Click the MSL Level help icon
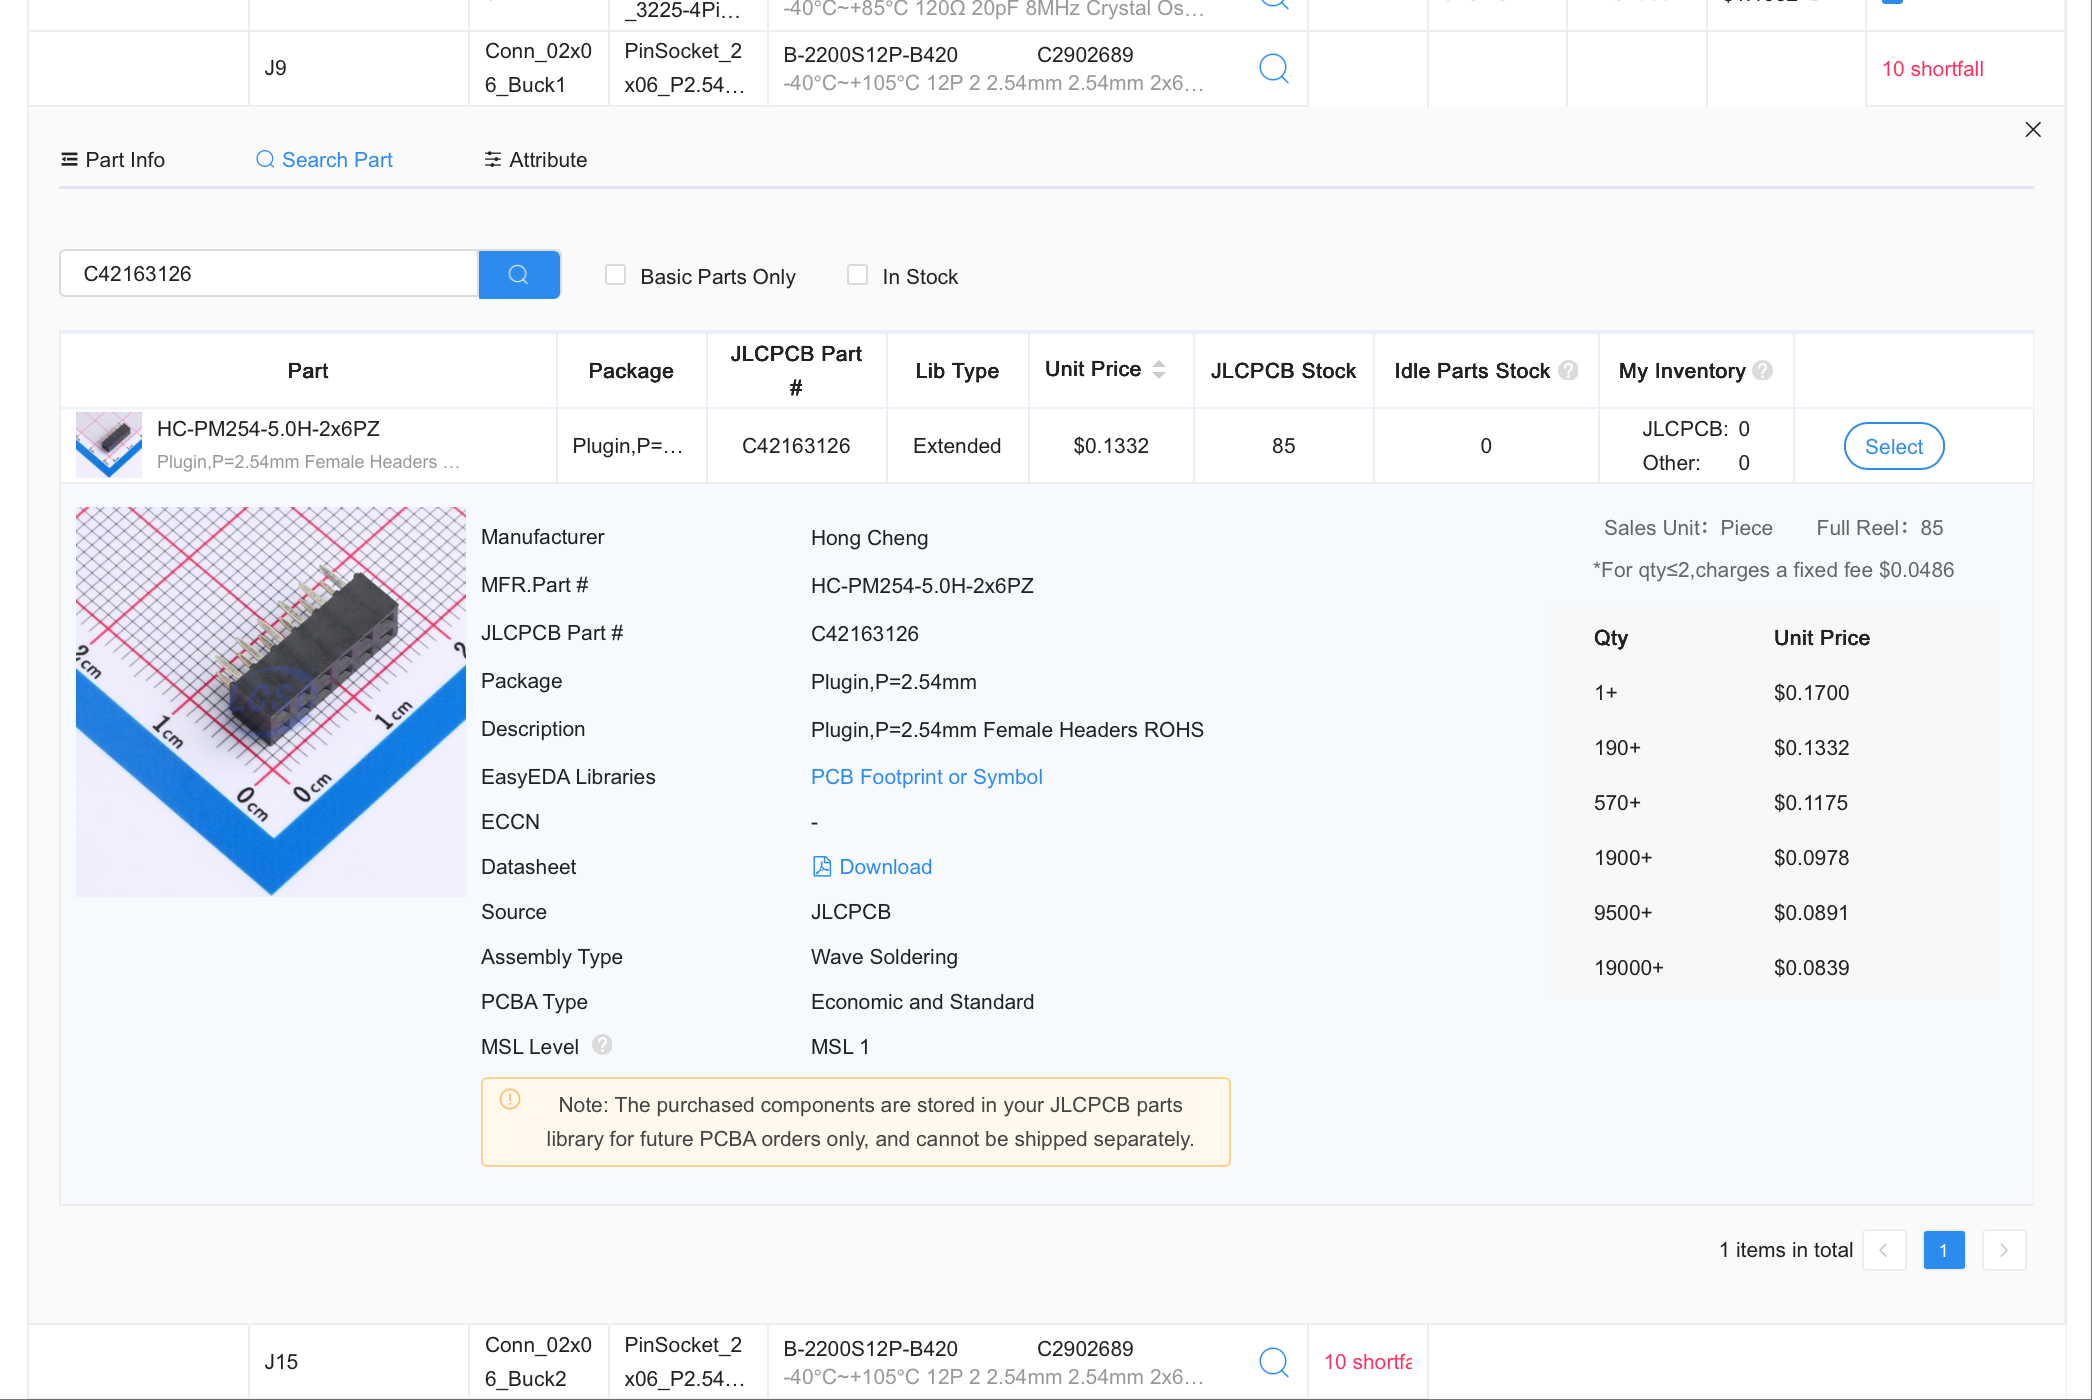Image resolution: width=2092 pixels, height=1400 pixels. [602, 1045]
